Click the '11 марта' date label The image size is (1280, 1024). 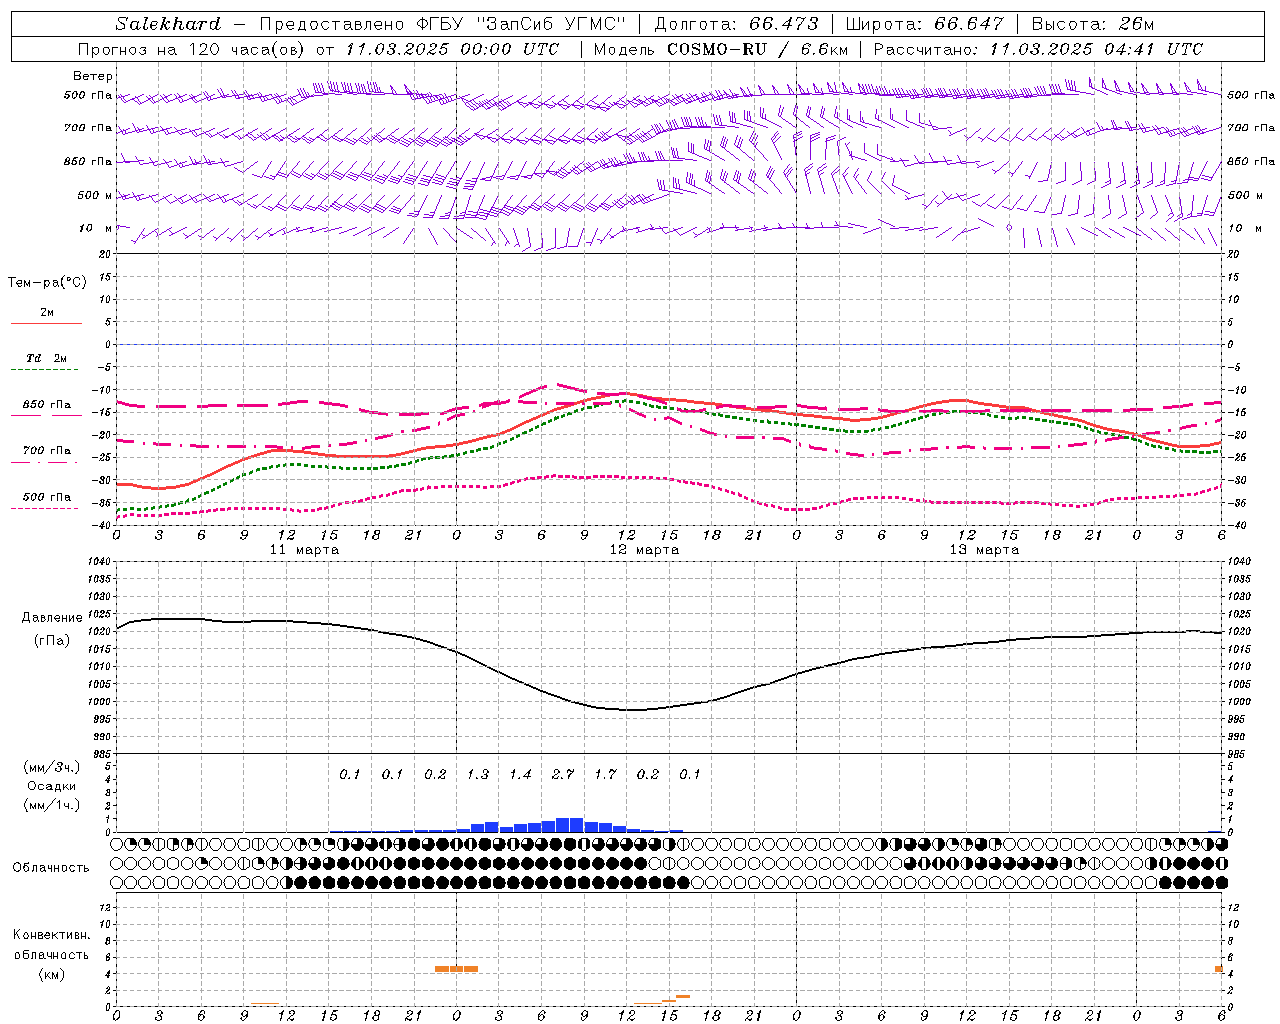(304, 550)
